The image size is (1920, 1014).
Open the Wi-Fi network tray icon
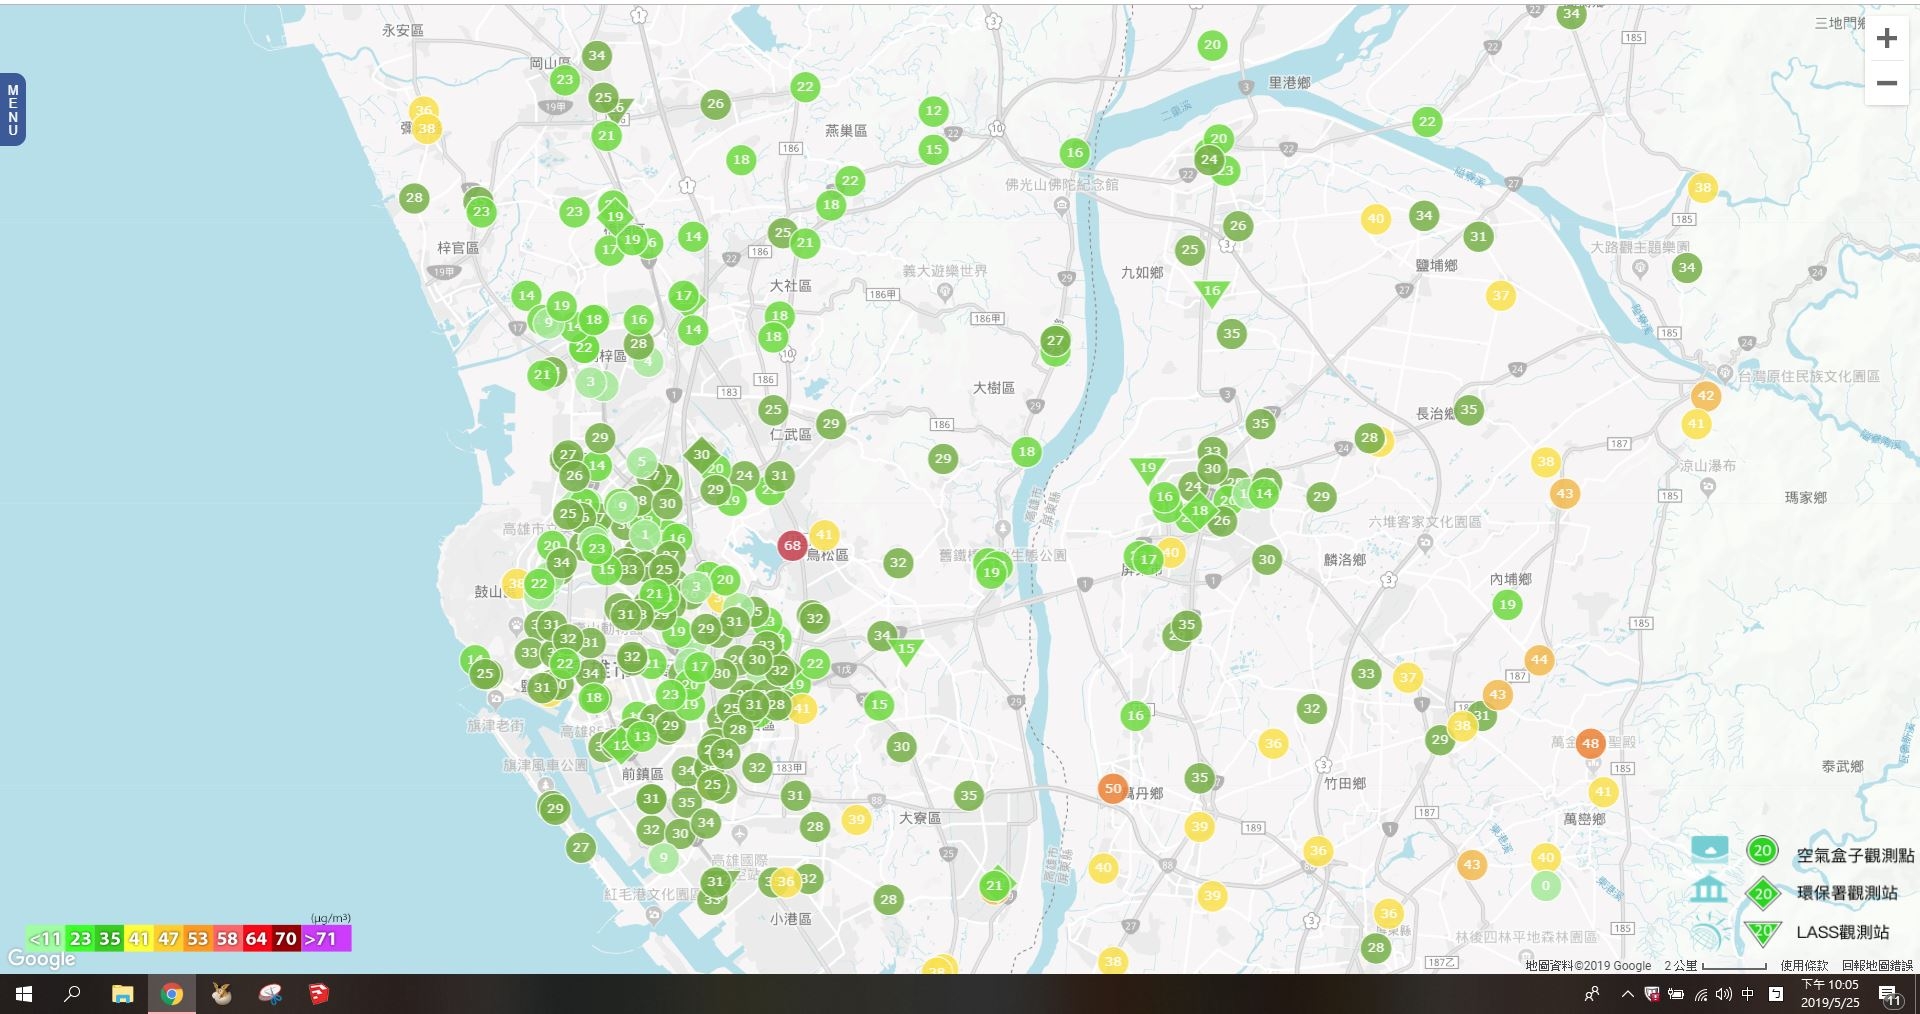[1700, 994]
